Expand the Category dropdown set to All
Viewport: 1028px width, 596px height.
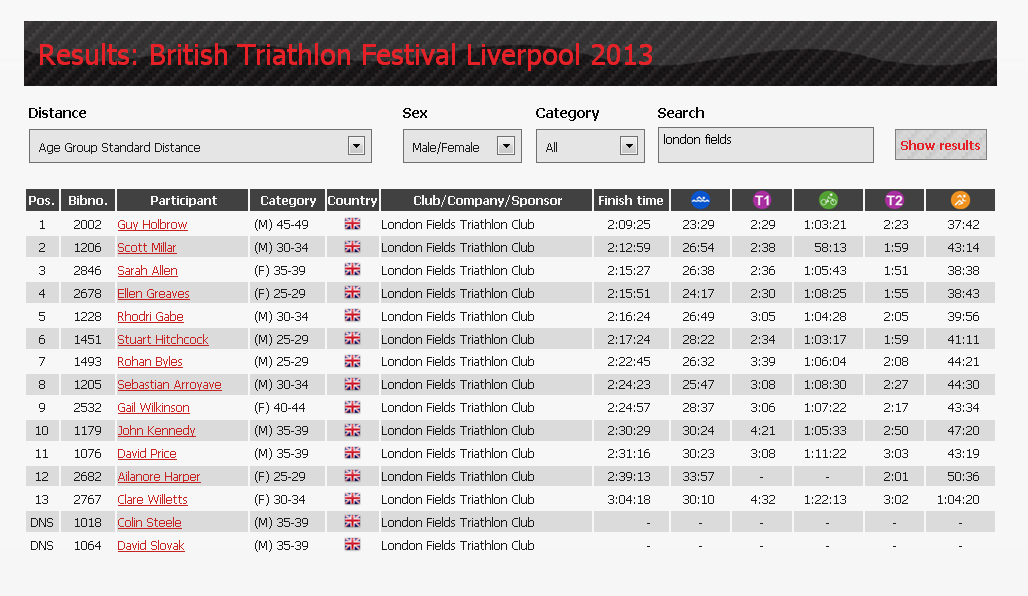[x=590, y=146]
